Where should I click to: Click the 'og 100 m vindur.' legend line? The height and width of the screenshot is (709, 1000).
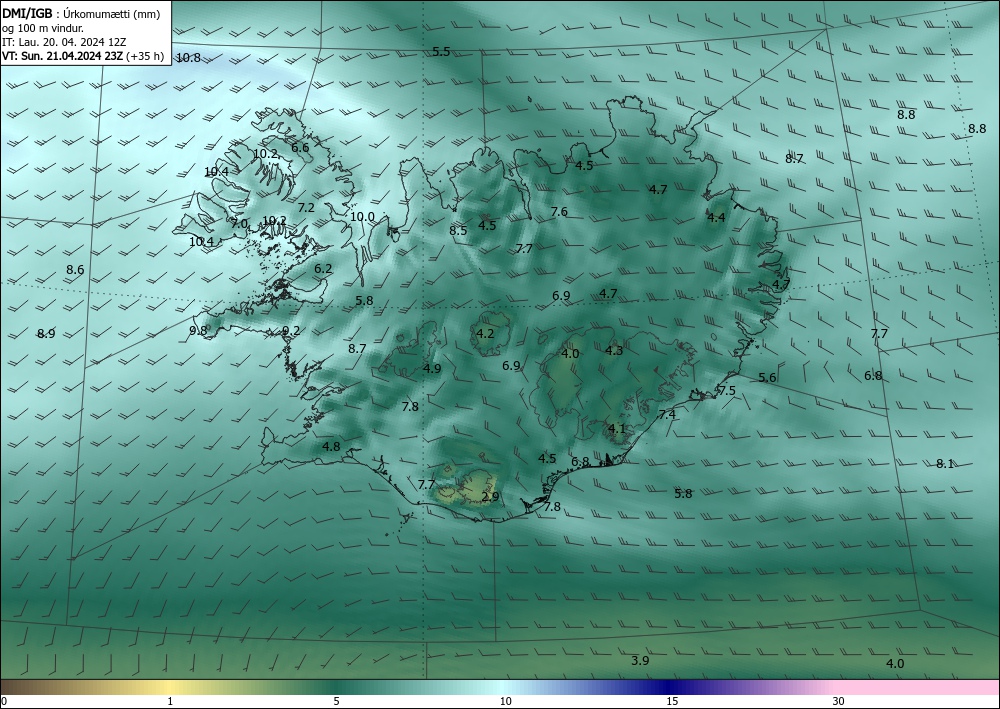pyautogui.click(x=43, y=28)
